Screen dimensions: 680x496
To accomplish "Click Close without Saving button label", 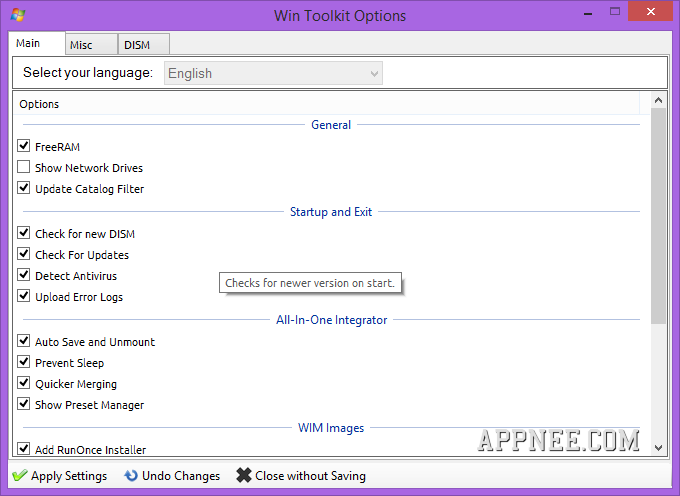I will tap(310, 476).
